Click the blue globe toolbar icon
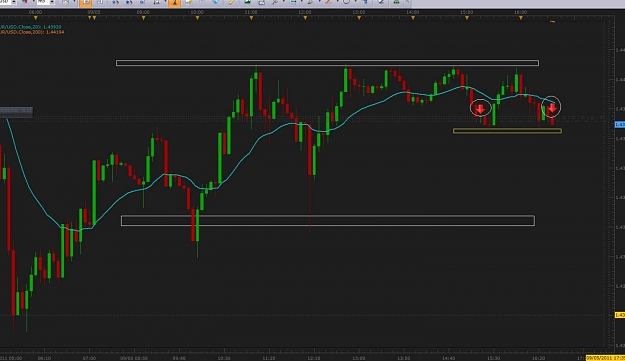Screen dimensions: 625x361 click(x=215, y=2)
